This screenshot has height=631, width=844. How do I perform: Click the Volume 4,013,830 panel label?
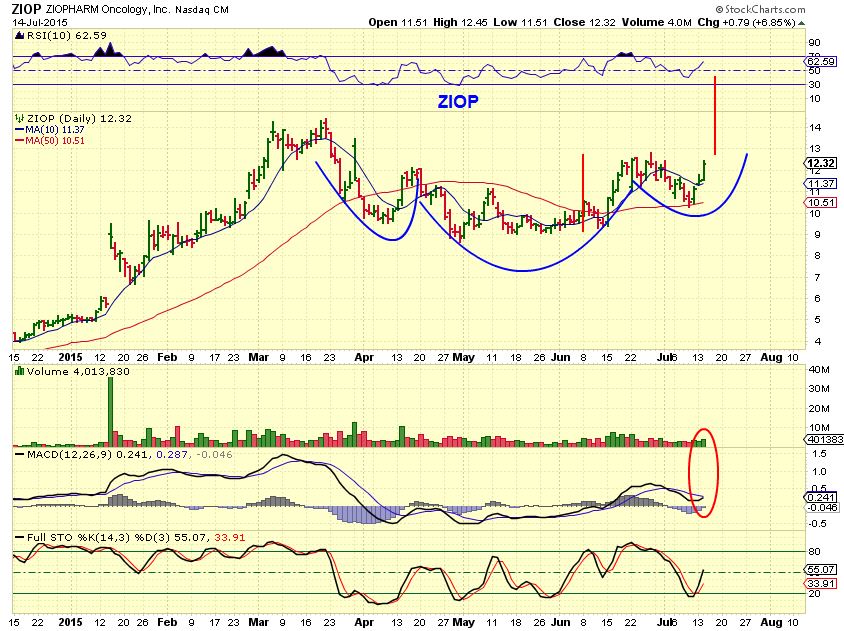click(79, 371)
